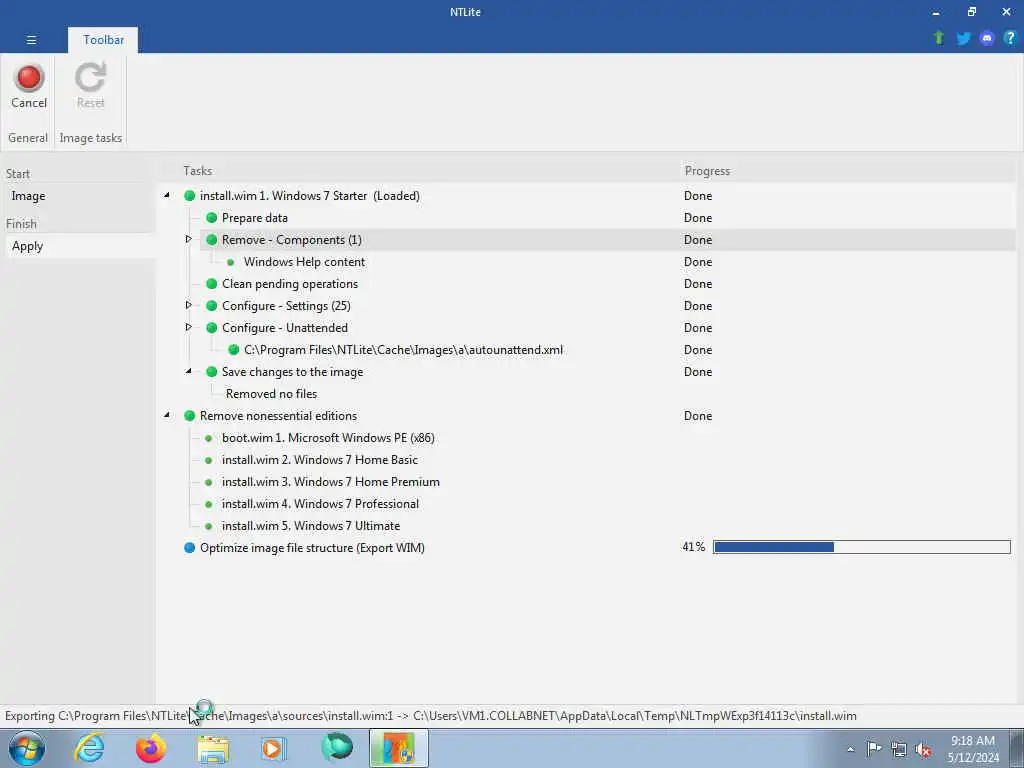Click small dot beside Windows Help content
The height and width of the screenshot is (768, 1024).
click(231, 262)
